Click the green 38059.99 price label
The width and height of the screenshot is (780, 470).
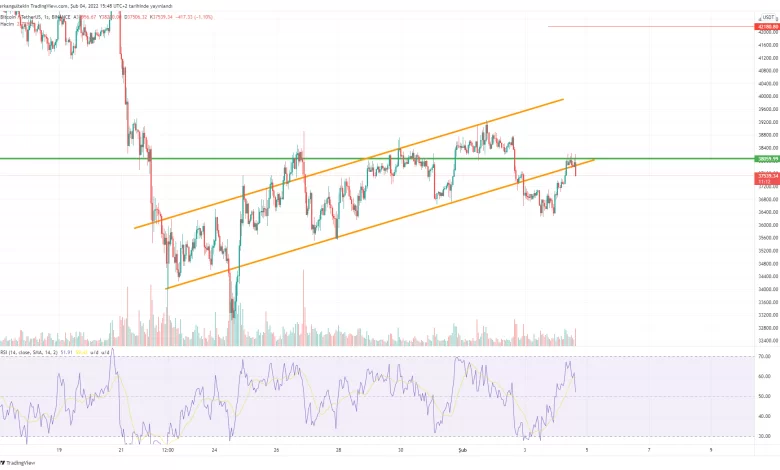(767, 159)
